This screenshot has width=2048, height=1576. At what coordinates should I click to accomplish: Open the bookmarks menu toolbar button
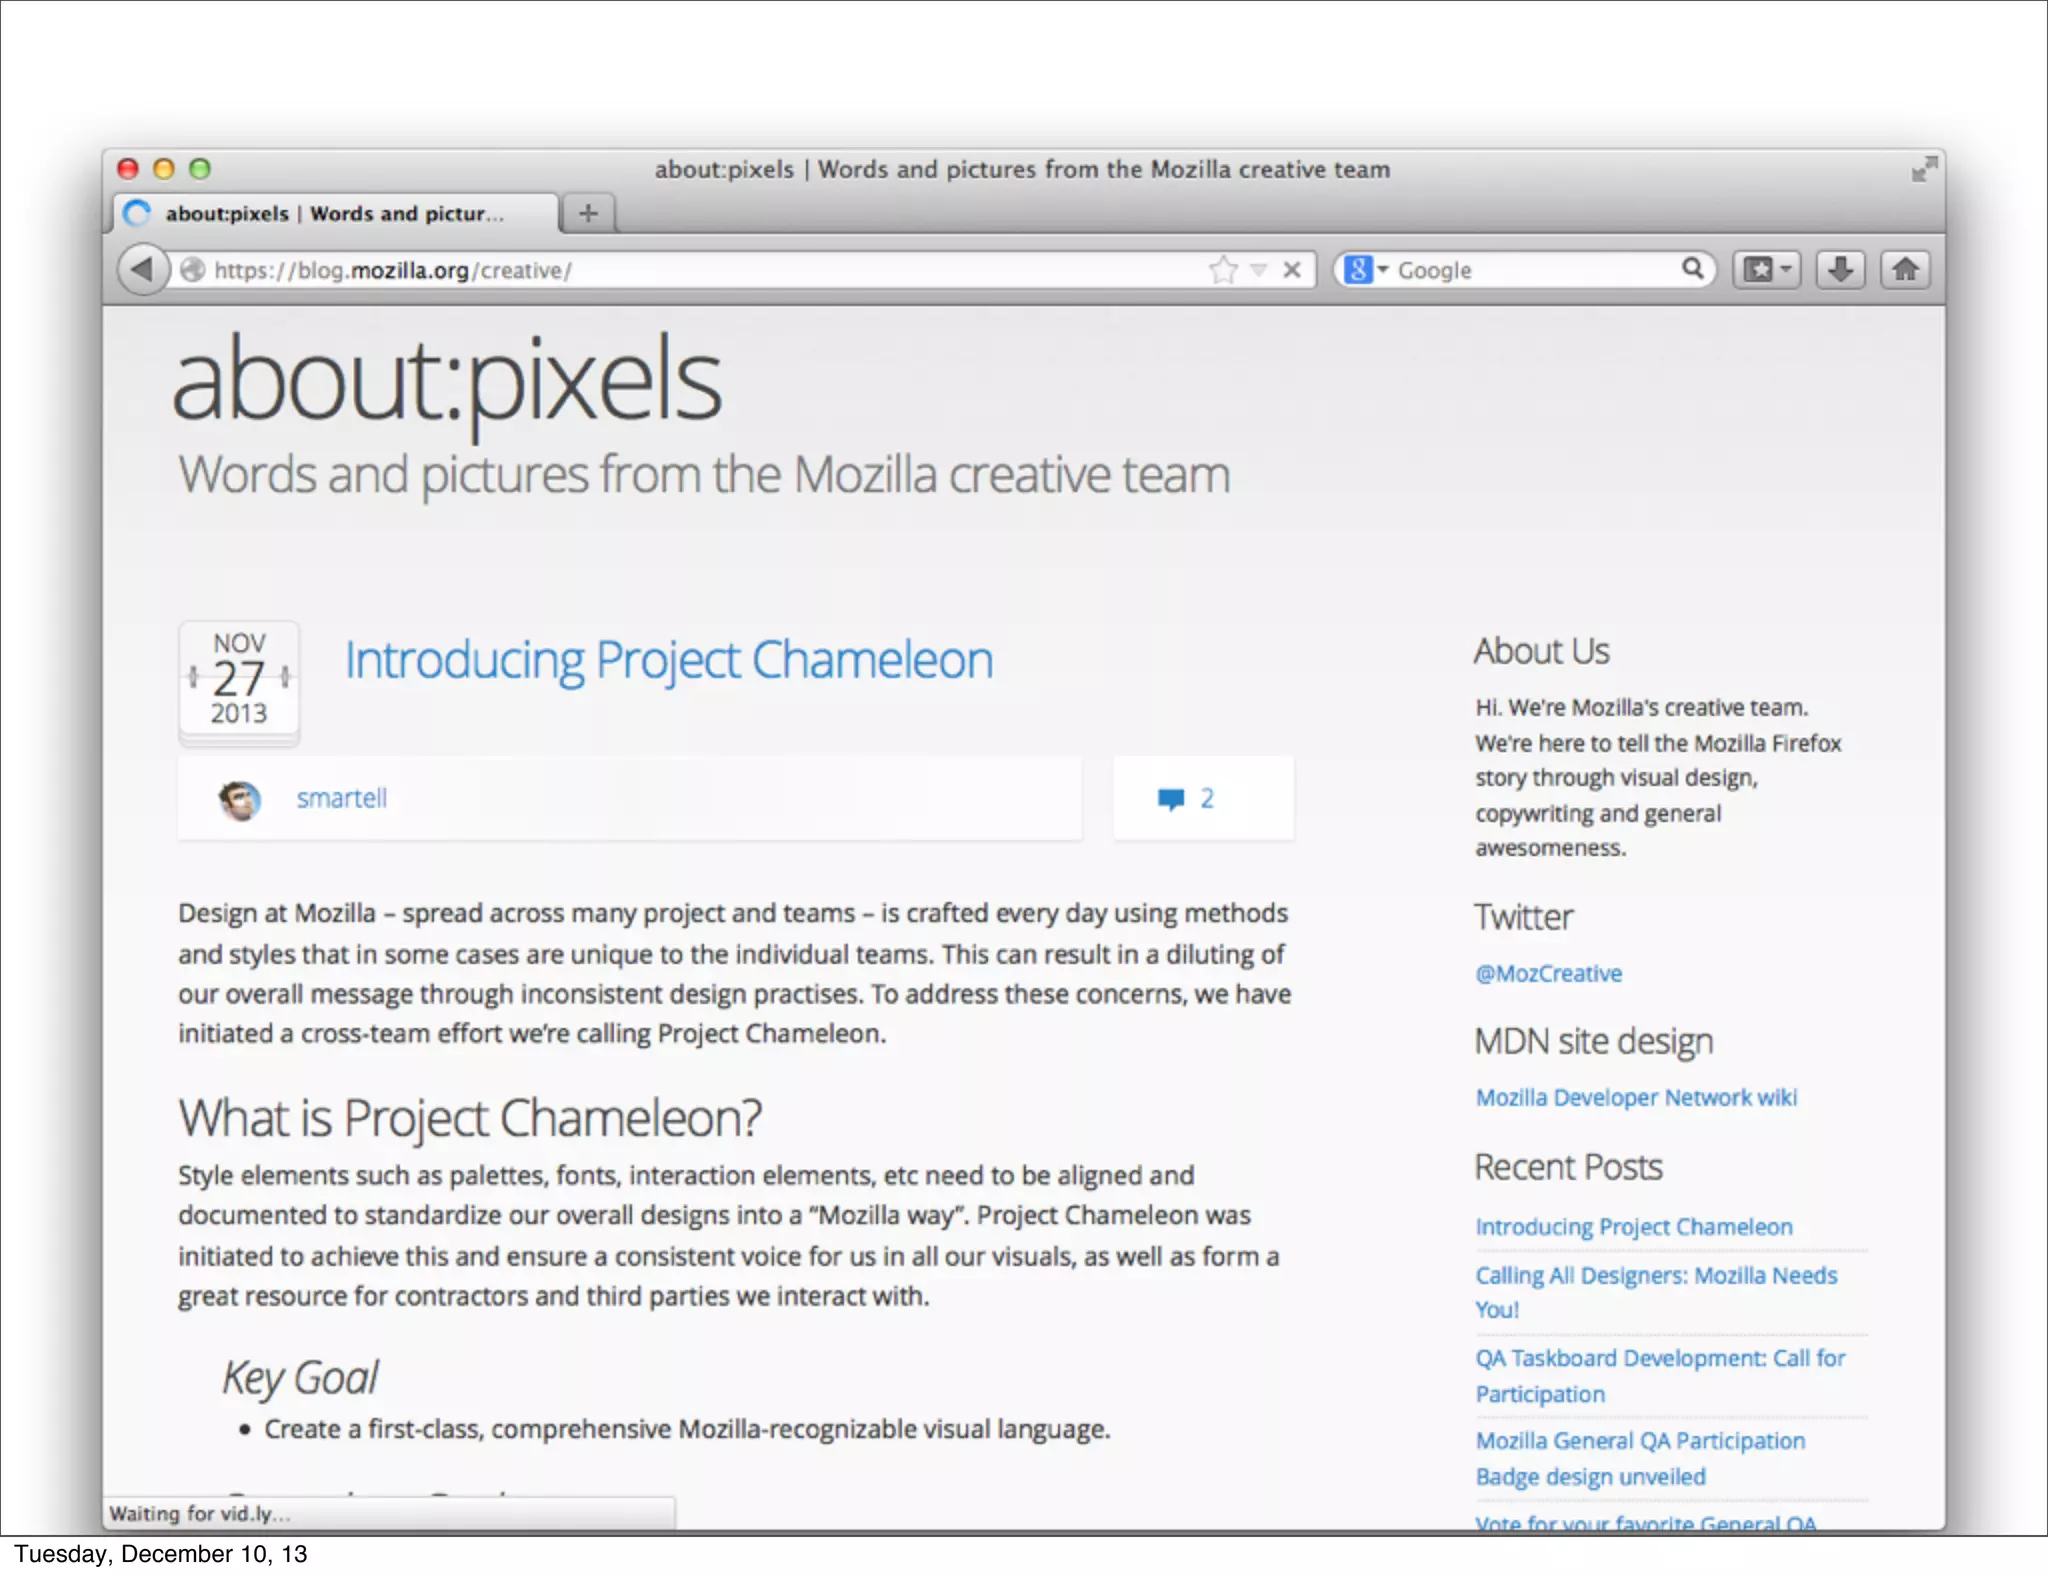pyautogui.click(x=1767, y=269)
